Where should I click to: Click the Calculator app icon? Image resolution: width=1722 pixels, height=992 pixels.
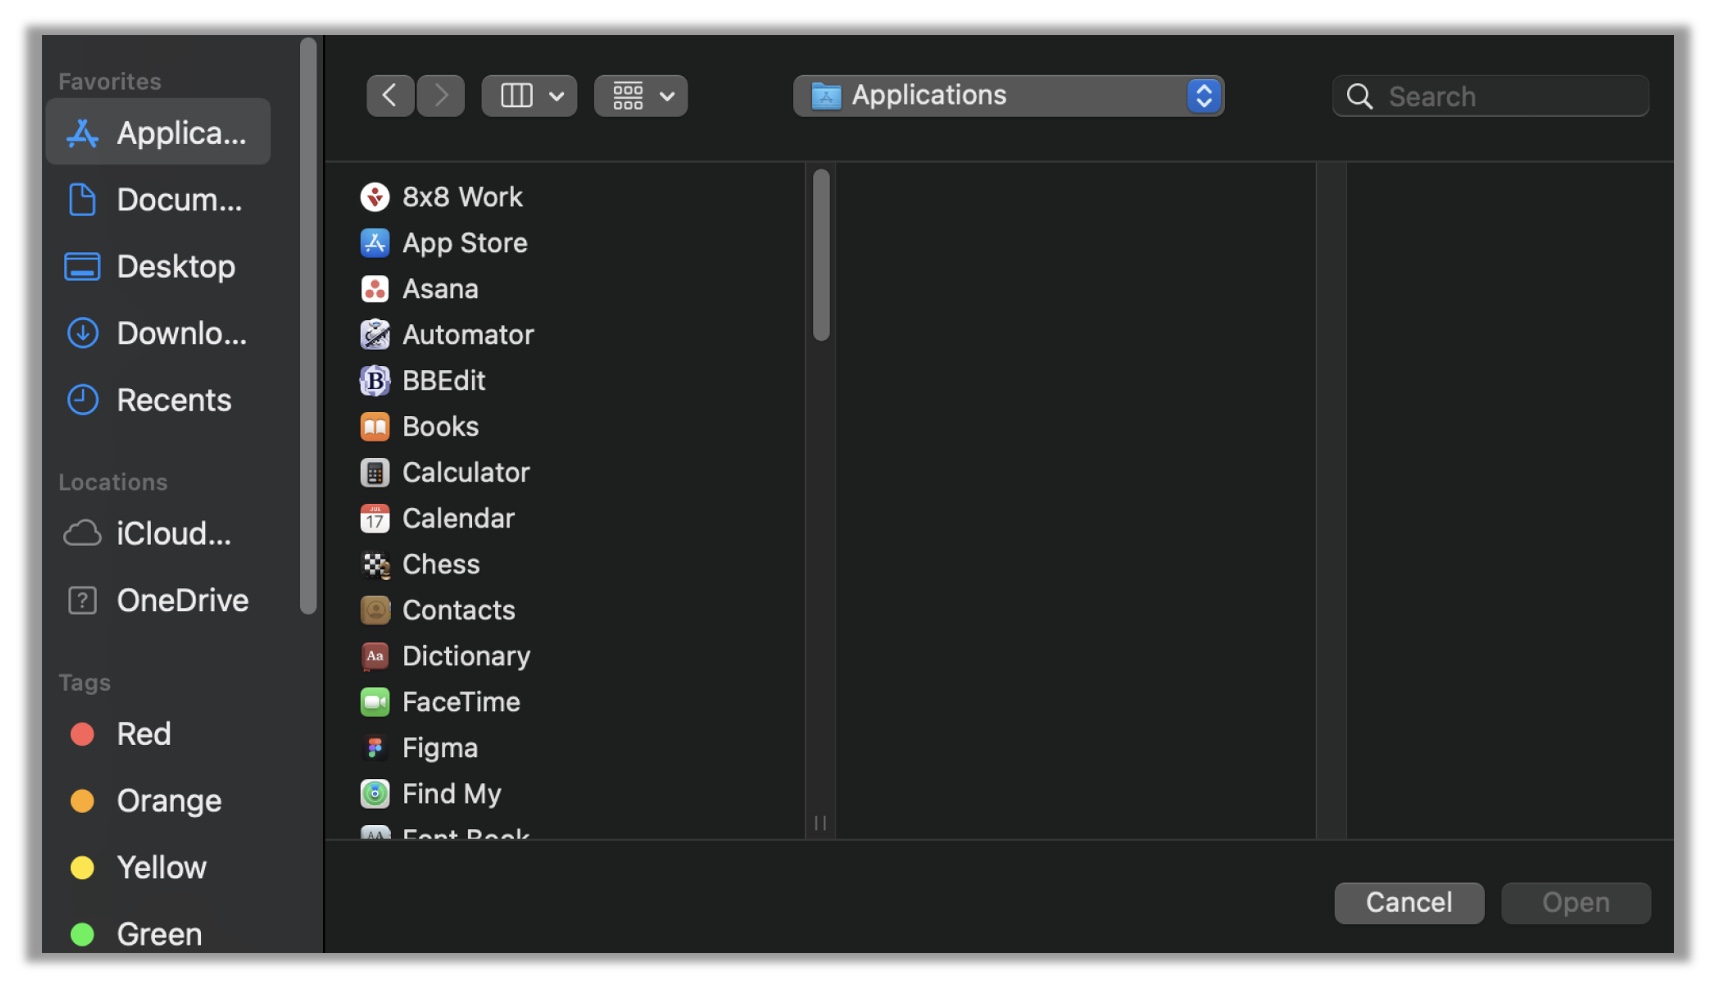(x=375, y=473)
